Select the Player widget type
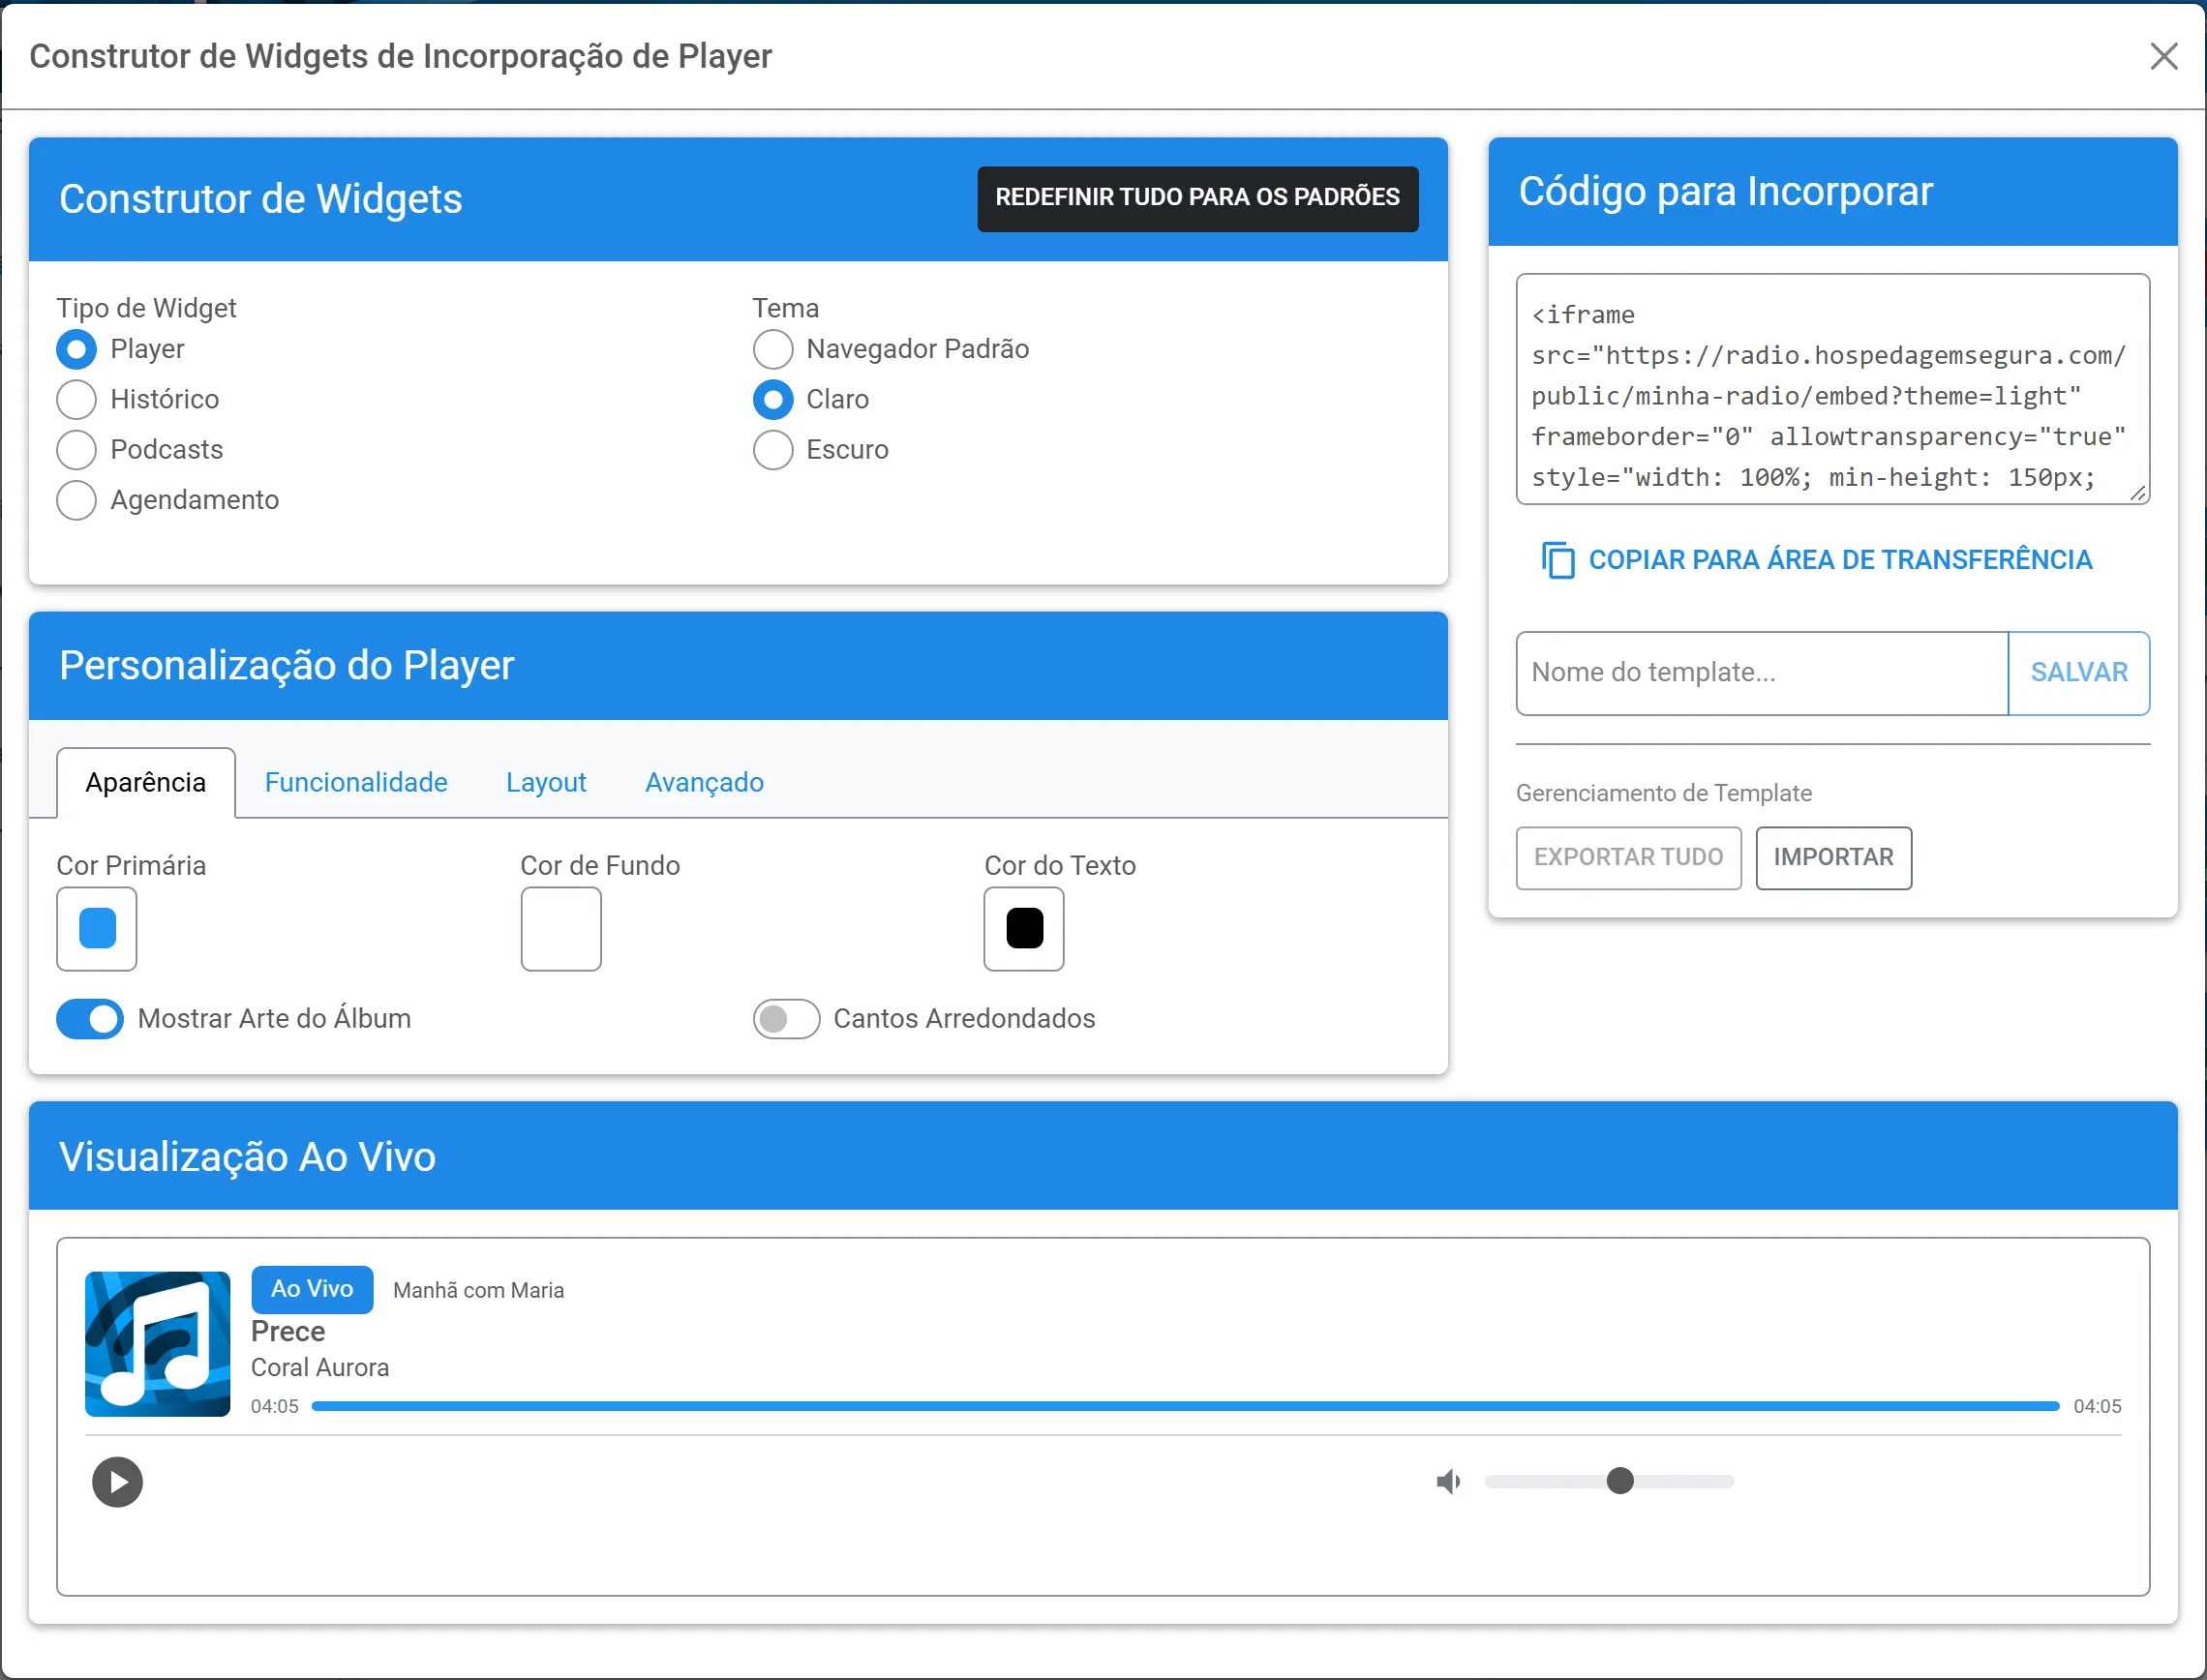The width and height of the screenshot is (2207, 1680). click(x=76, y=349)
